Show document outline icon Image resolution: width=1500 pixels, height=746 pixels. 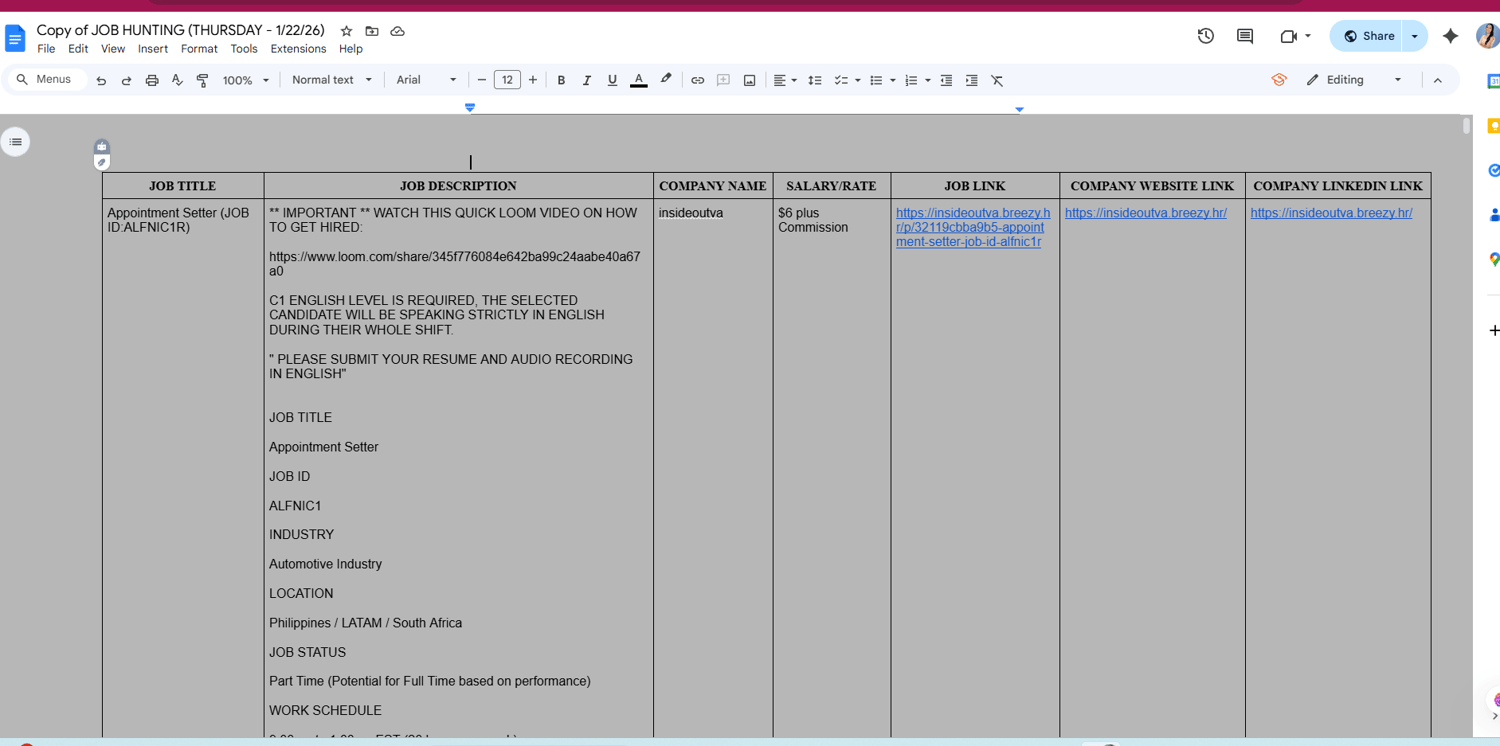tap(16, 142)
